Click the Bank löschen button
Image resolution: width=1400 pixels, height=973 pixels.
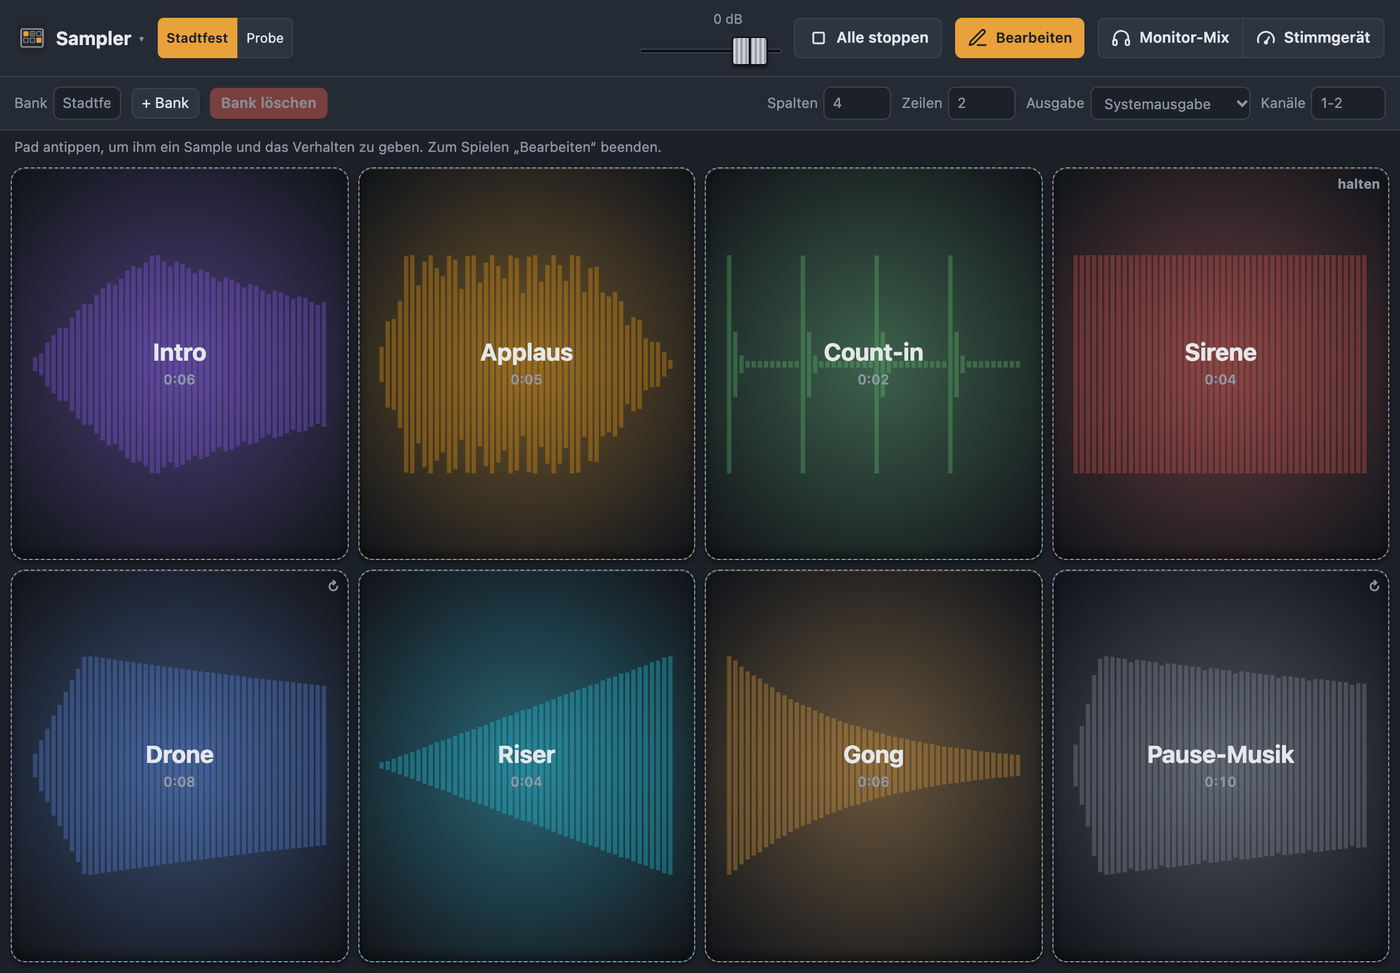pos(268,103)
